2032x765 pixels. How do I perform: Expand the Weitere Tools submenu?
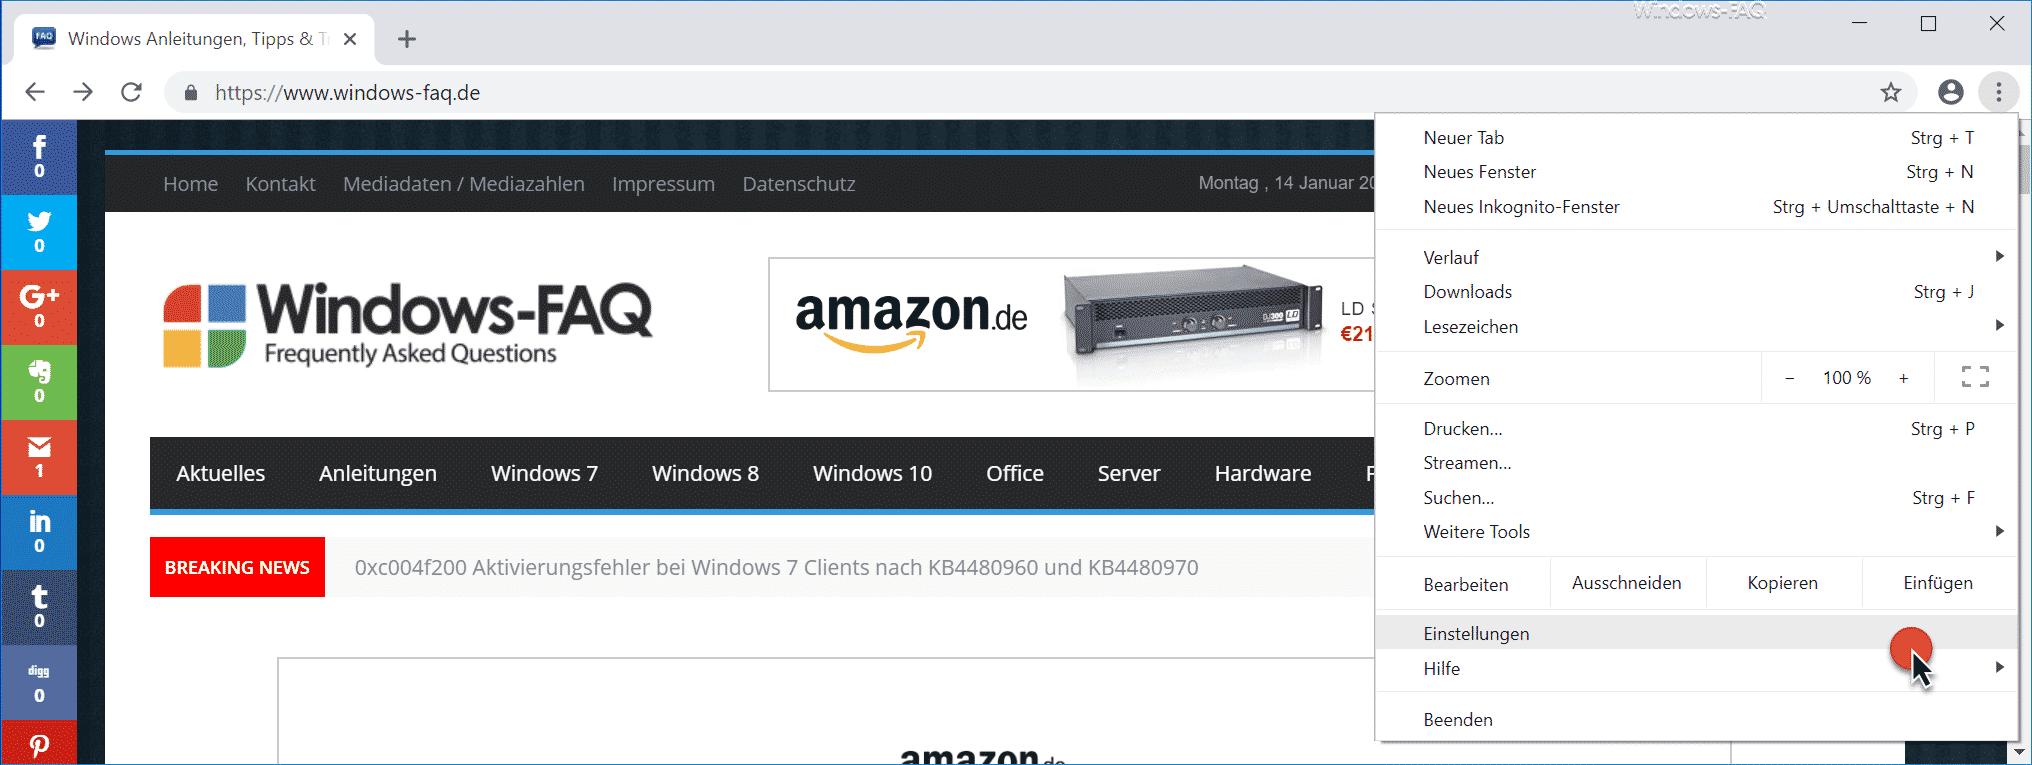coord(1696,531)
